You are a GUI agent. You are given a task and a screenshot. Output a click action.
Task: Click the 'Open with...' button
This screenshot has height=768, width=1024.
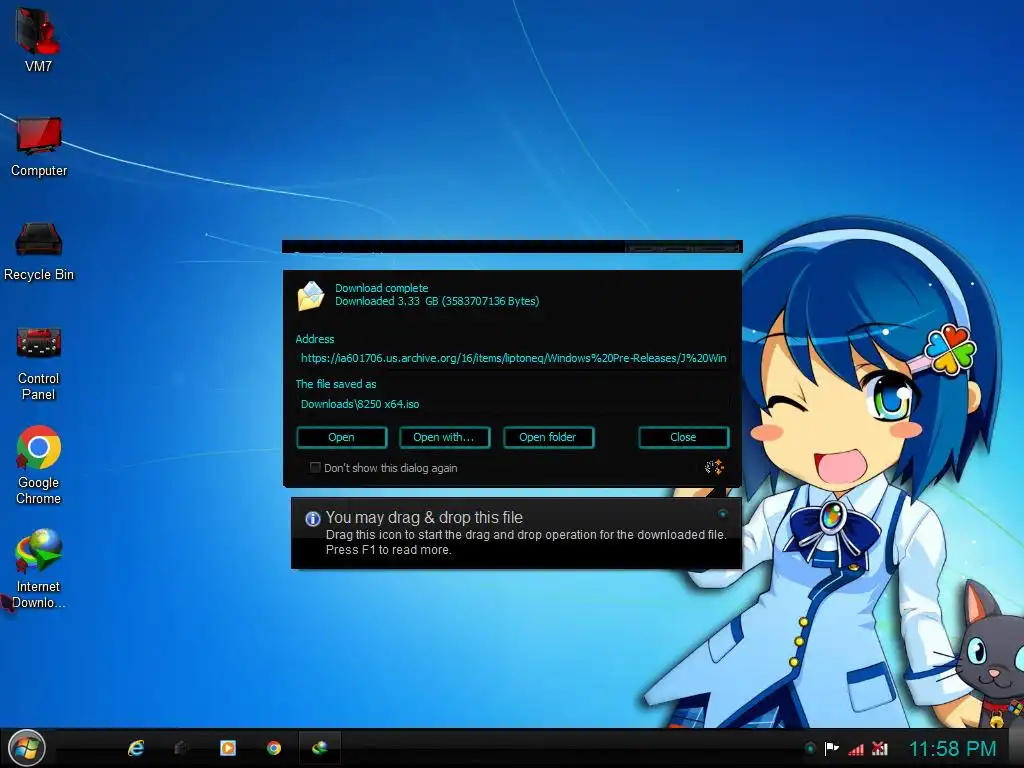point(444,437)
